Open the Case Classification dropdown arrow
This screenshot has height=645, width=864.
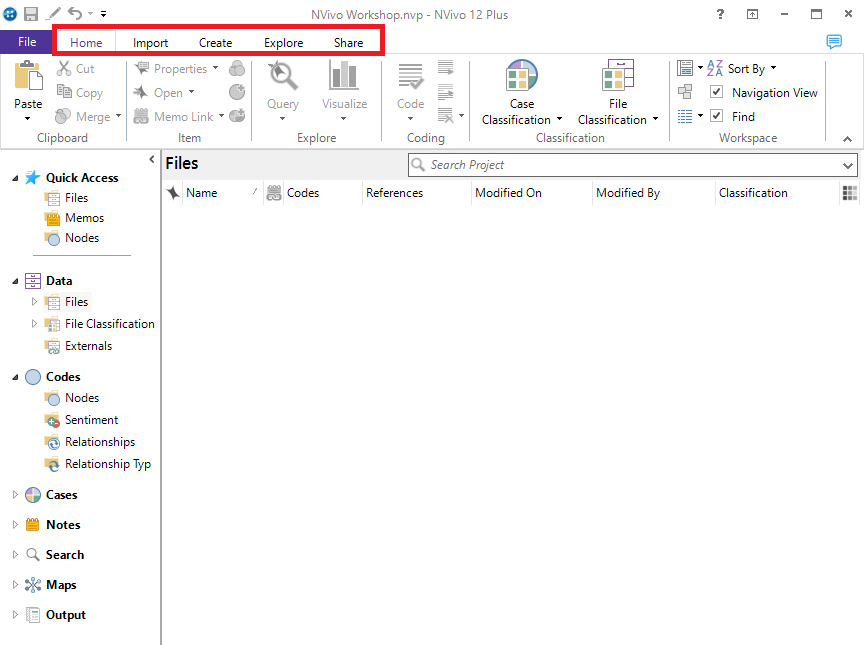coord(559,118)
